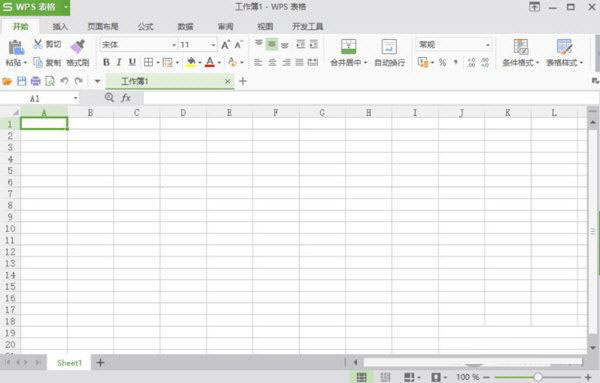This screenshot has width=600, height=383.
Task: Cut selection with the scissors icon
Action: pos(37,44)
